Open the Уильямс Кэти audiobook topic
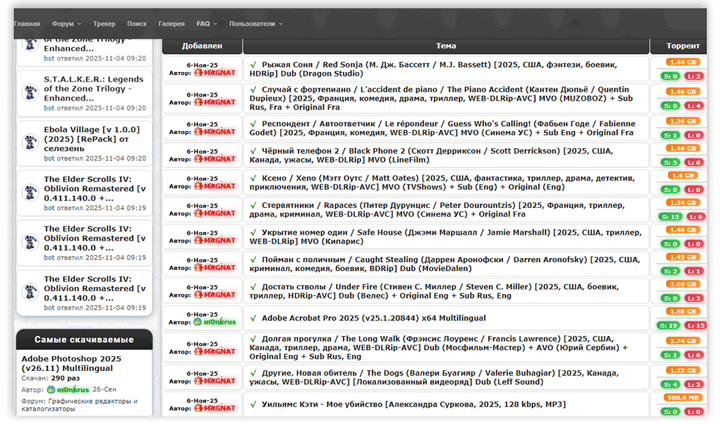 tap(413, 404)
